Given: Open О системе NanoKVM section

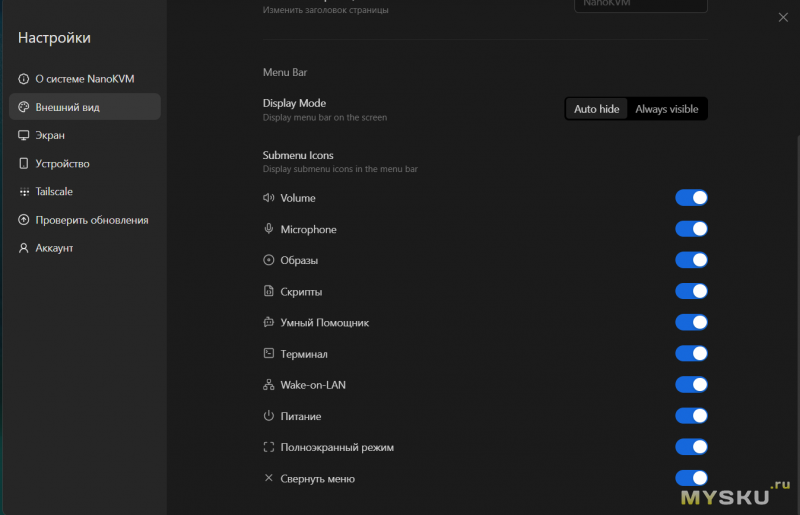Looking at the screenshot, I should (84, 78).
